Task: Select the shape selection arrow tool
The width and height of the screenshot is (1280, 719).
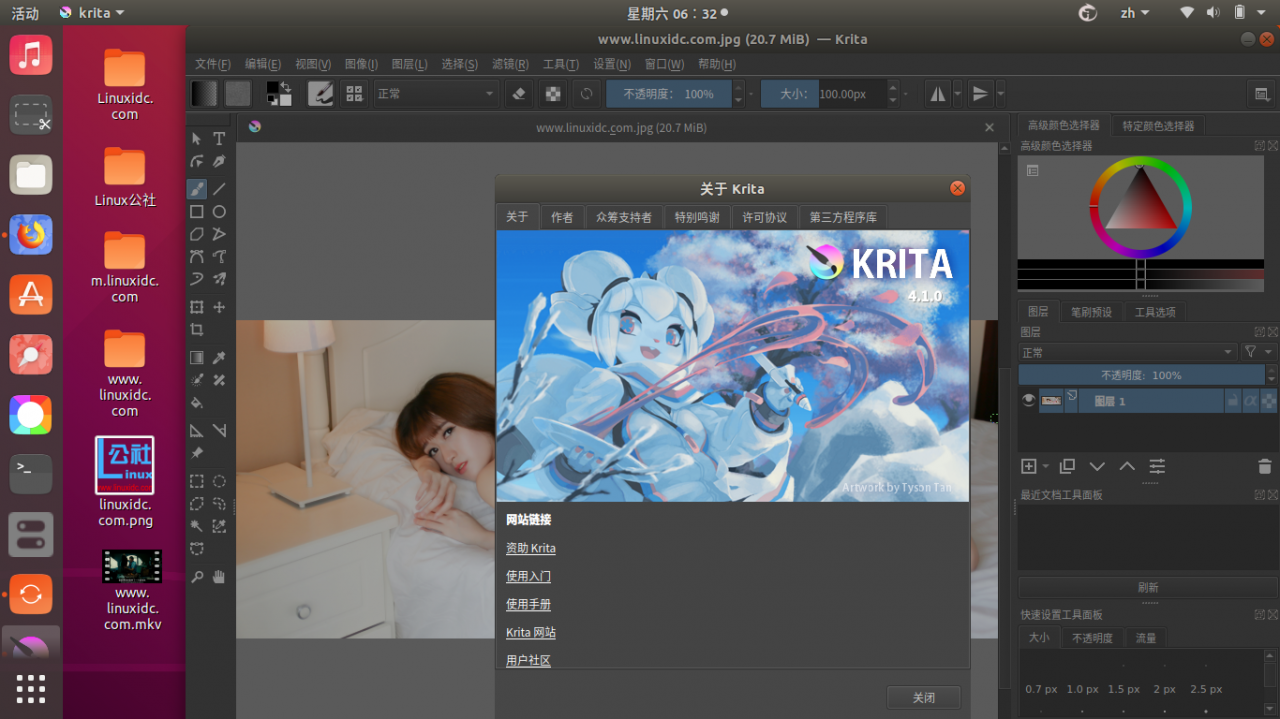Action: click(x=197, y=139)
